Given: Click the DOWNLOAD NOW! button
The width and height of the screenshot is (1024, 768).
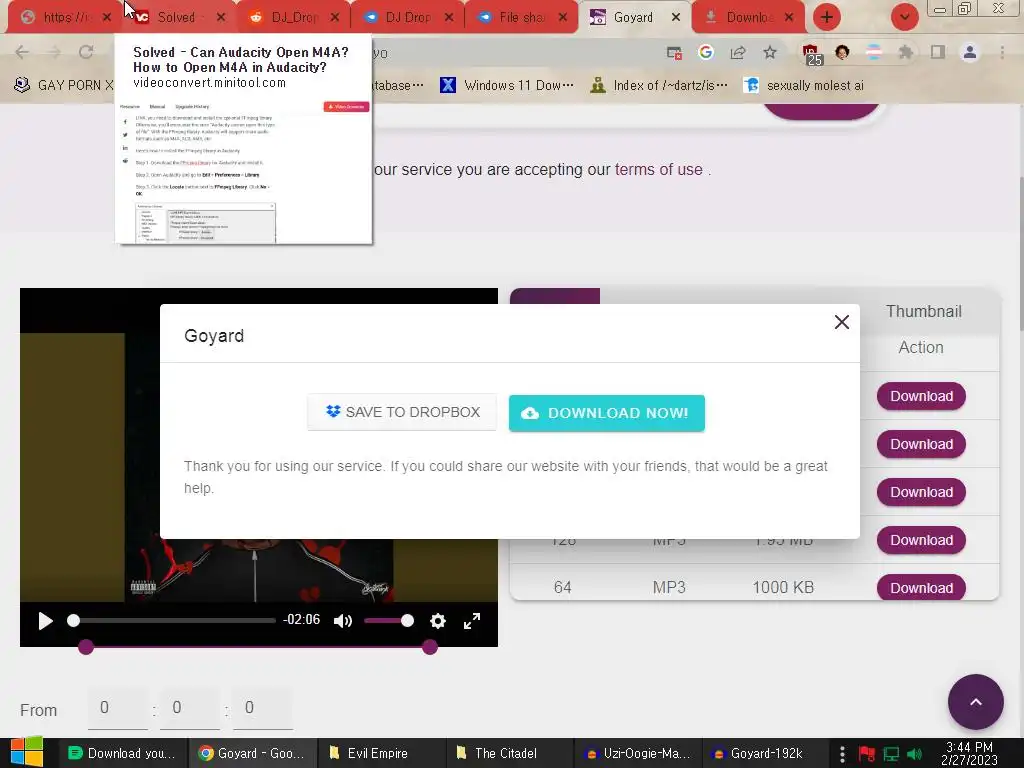Looking at the screenshot, I should (x=607, y=413).
